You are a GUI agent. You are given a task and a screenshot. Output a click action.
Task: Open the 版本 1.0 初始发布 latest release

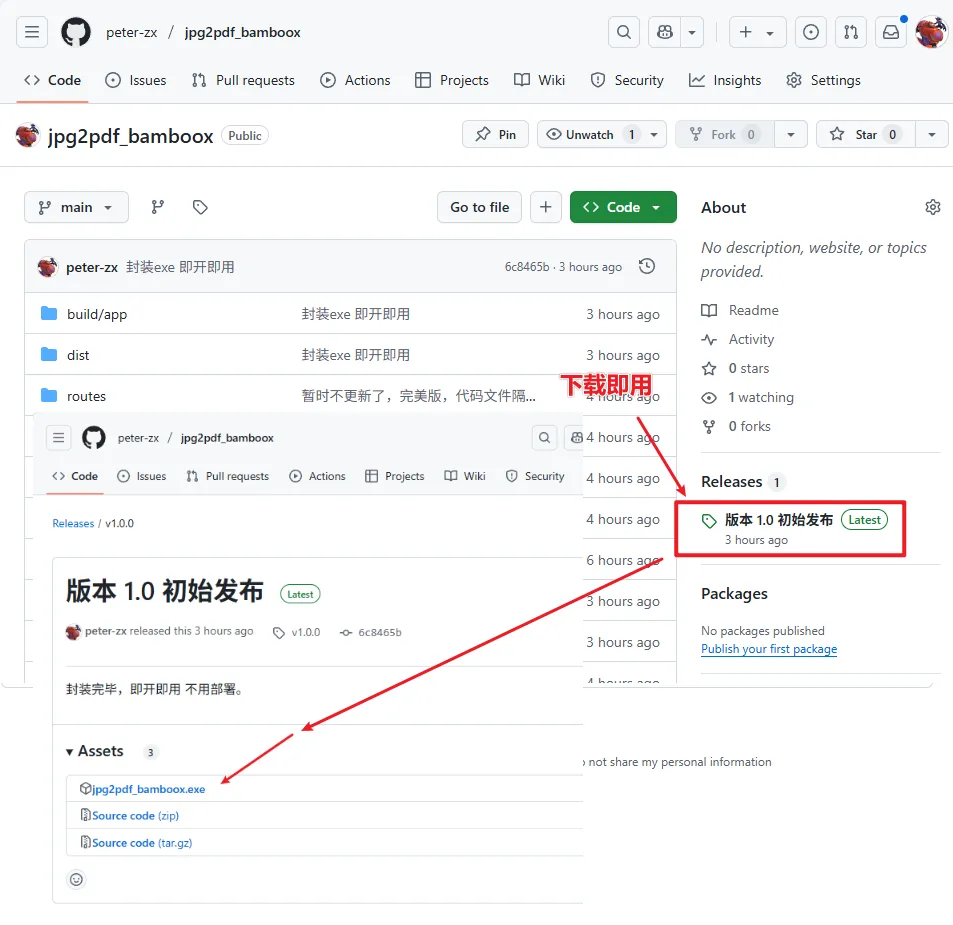coord(778,520)
